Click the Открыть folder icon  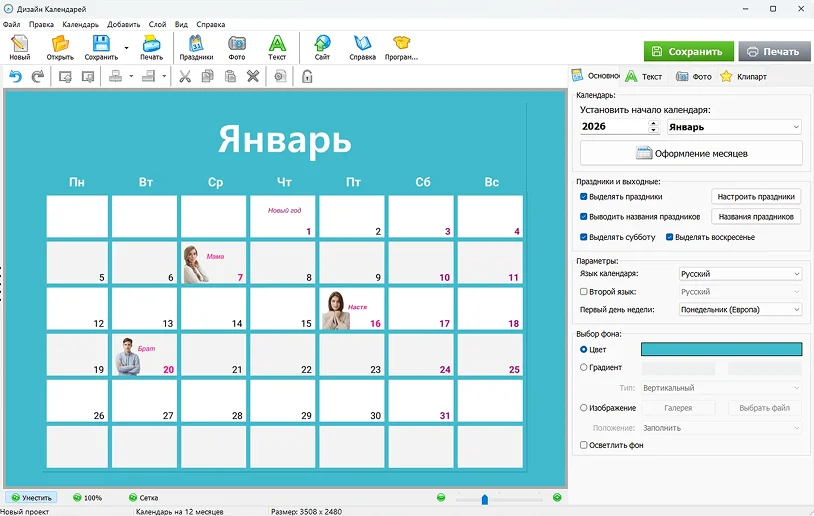(60, 46)
